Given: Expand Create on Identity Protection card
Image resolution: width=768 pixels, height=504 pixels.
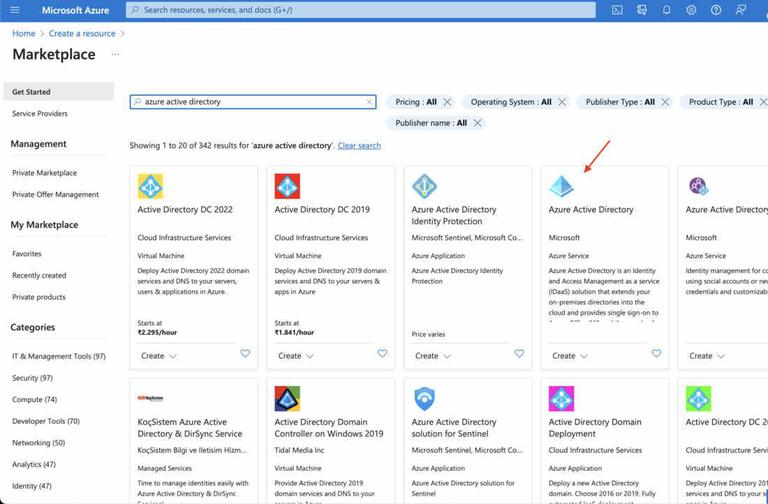Looking at the screenshot, I should point(432,356).
